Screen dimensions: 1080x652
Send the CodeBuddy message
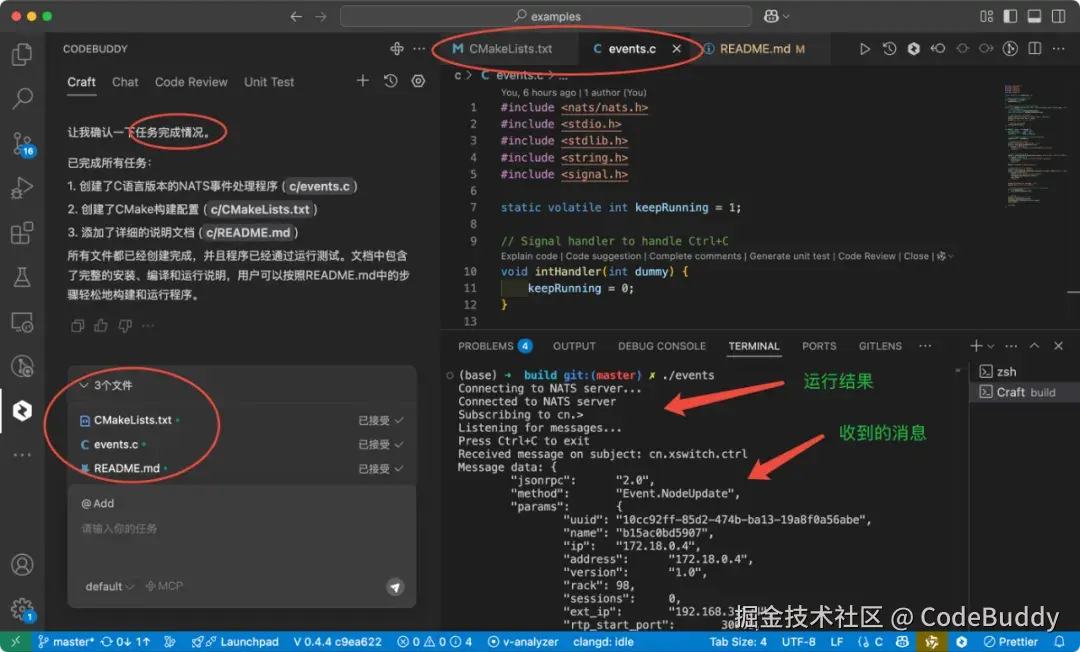[x=395, y=587]
